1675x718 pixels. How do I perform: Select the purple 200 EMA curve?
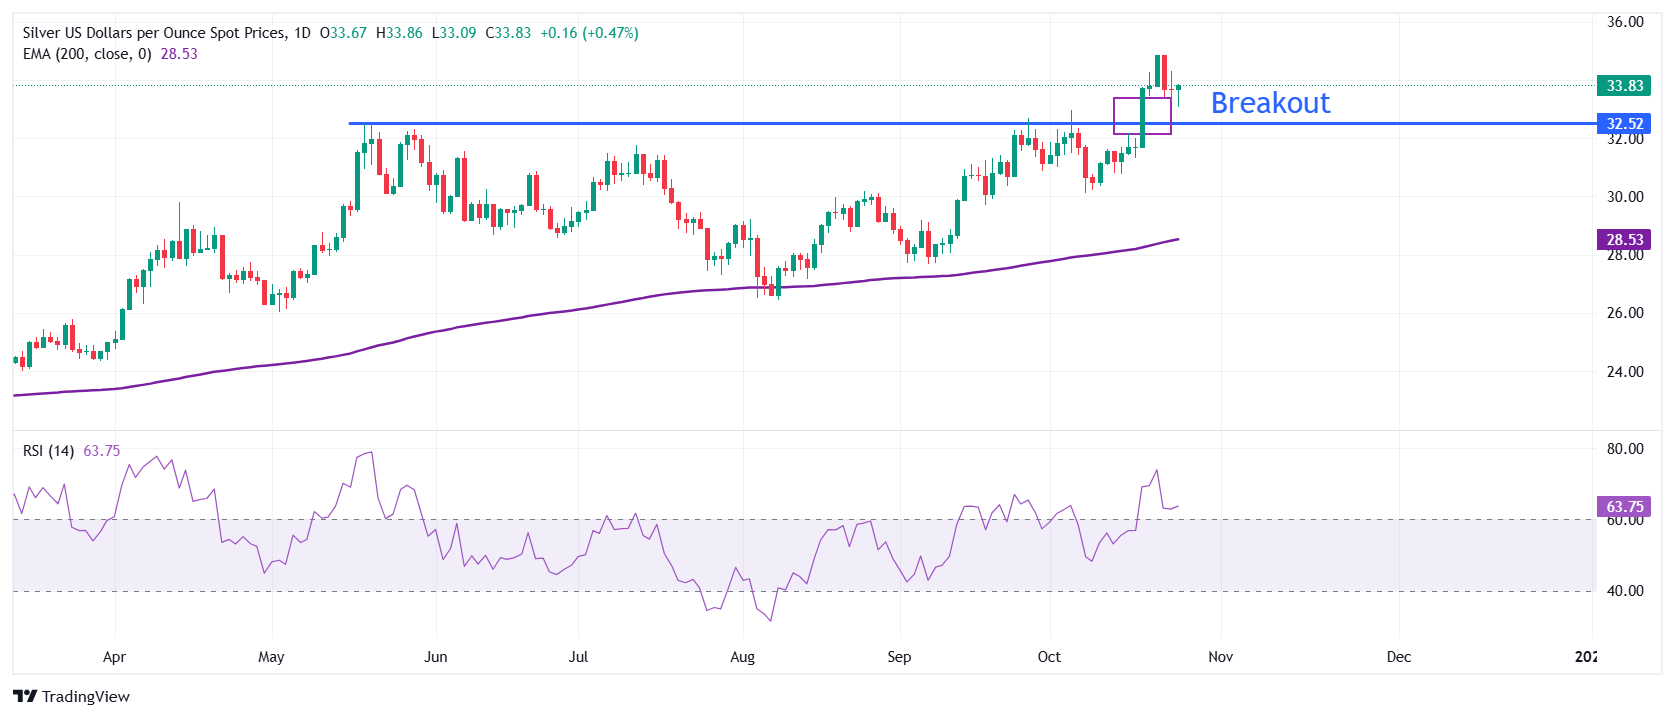pyautogui.click(x=600, y=305)
